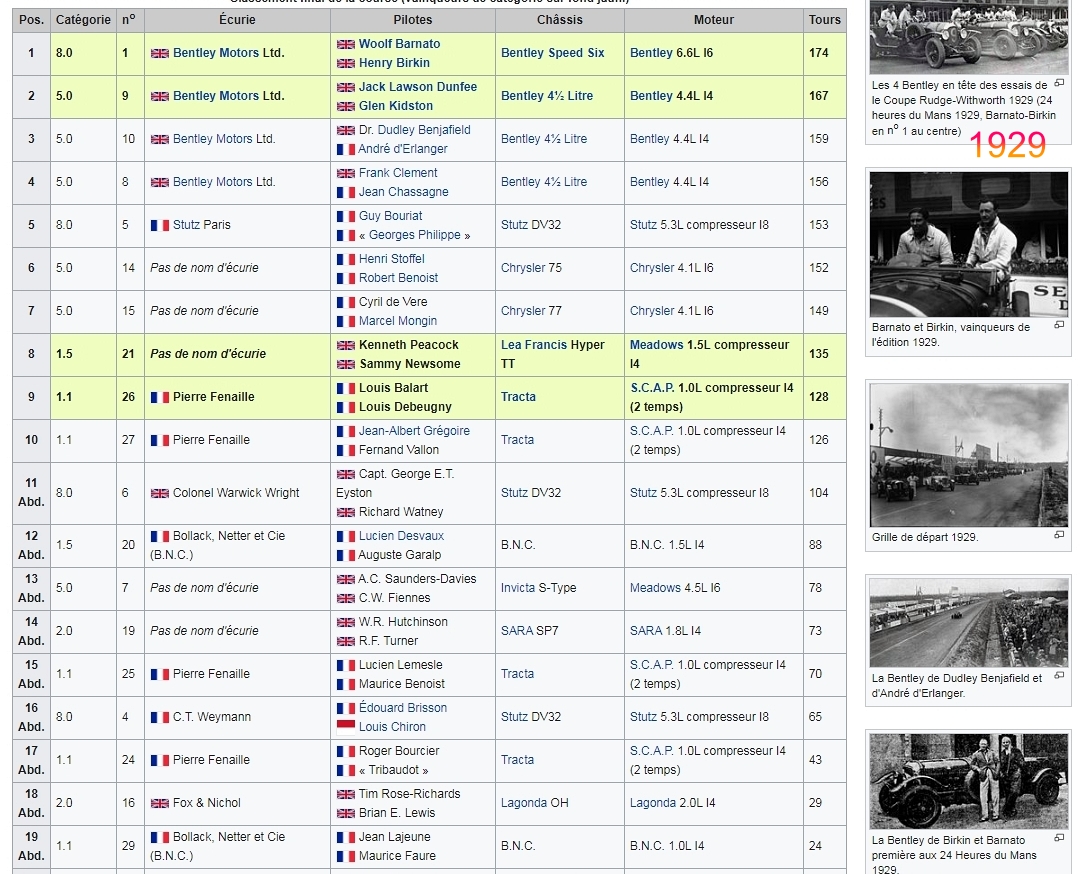The image size is (1083, 874).
Task: Open the Invicta chassis link
Action: point(518,588)
